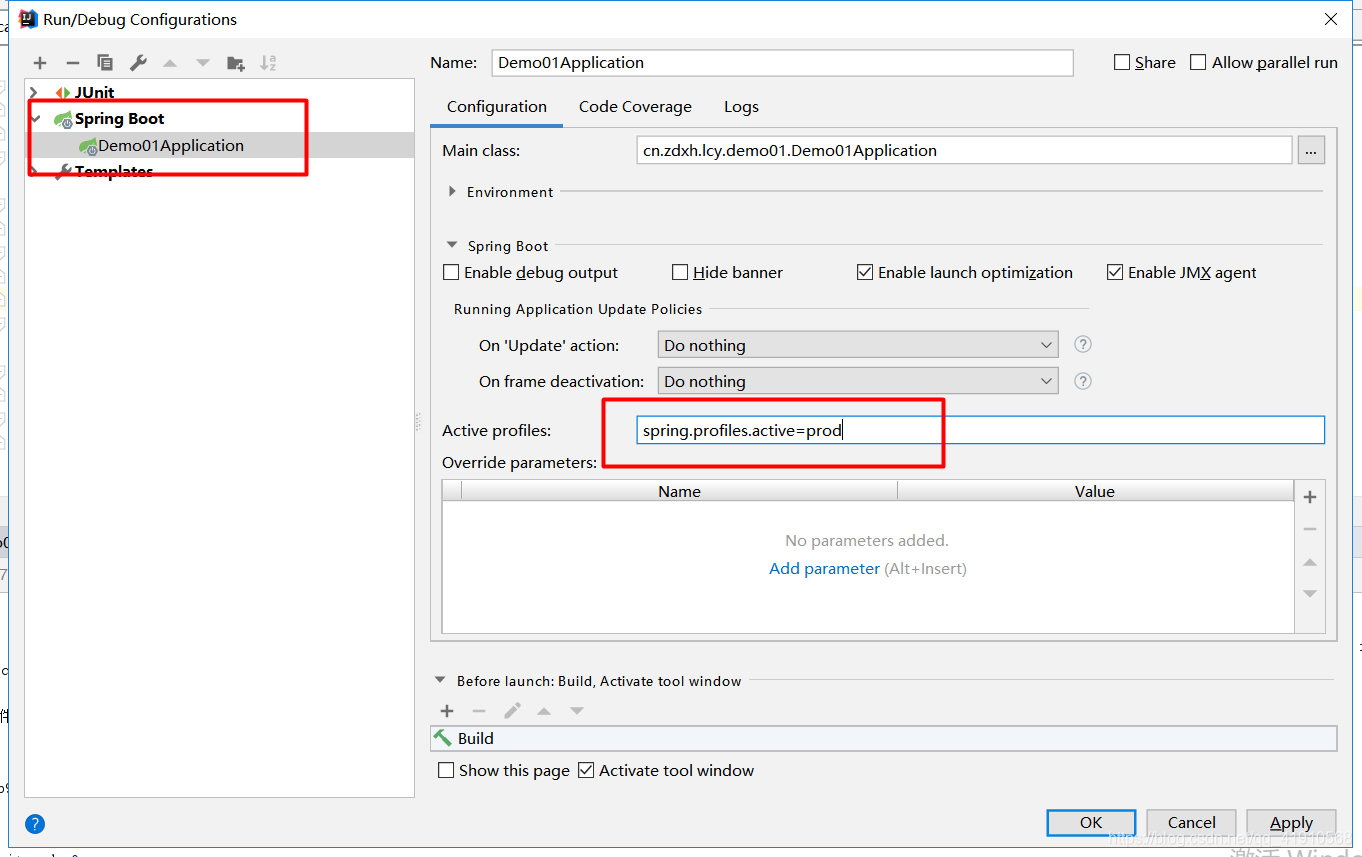Switch to the Code Coverage tab
The image size is (1362, 857).
pyautogui.click(x=635, y=107)
